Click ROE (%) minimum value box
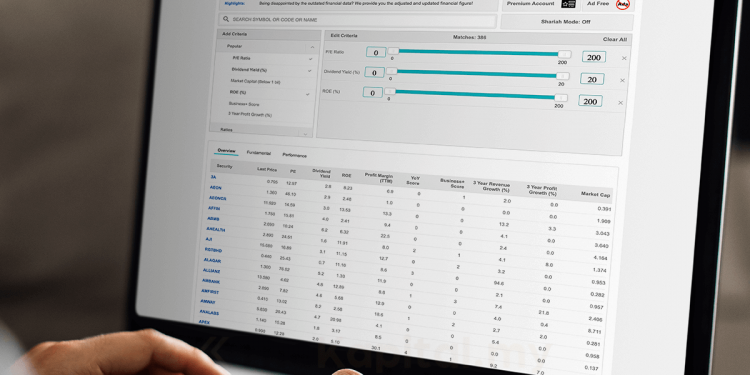The height and width of the screenshot is (375, 750). click(x=373, y=92)
